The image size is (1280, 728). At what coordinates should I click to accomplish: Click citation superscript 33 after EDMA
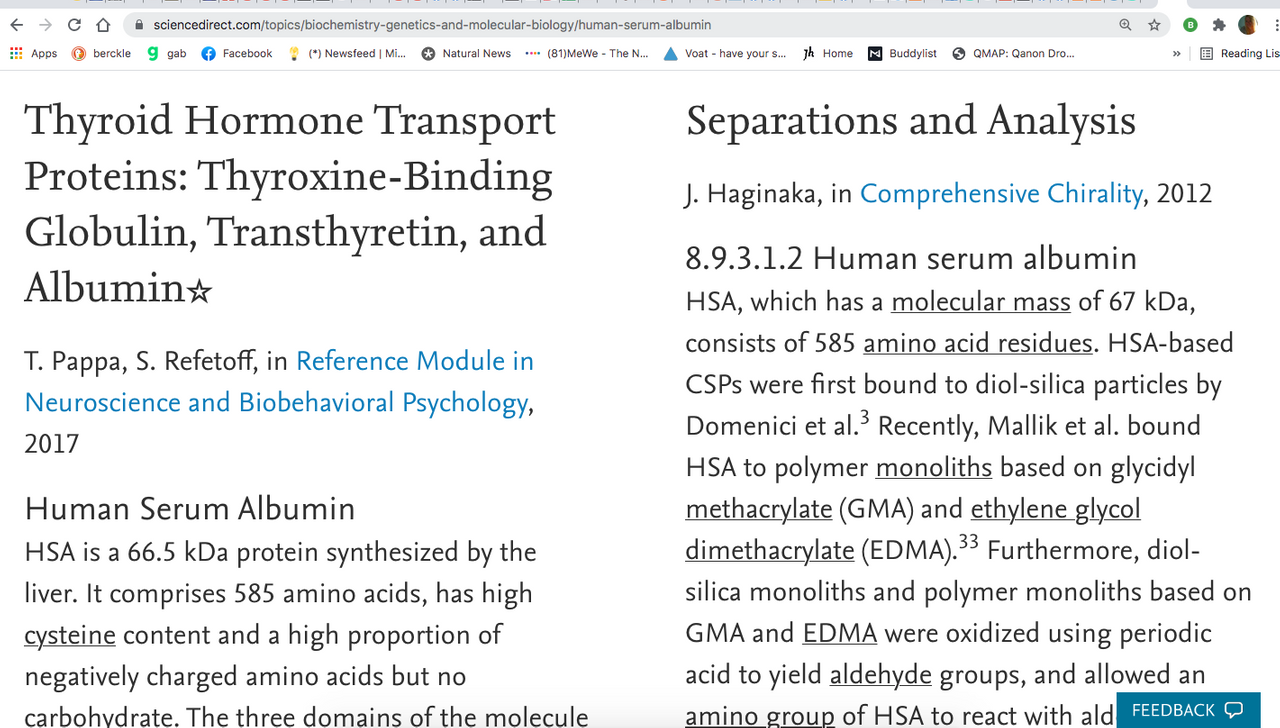[968, 542]
